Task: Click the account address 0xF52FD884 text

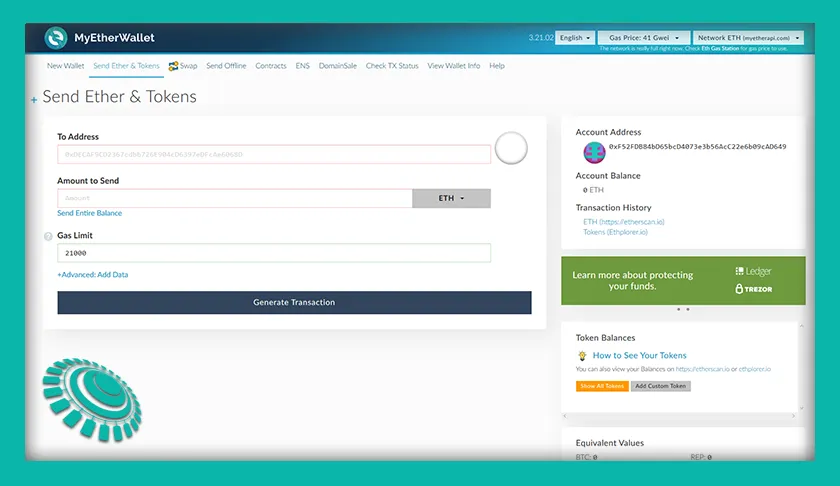Action: coord(698,146)
